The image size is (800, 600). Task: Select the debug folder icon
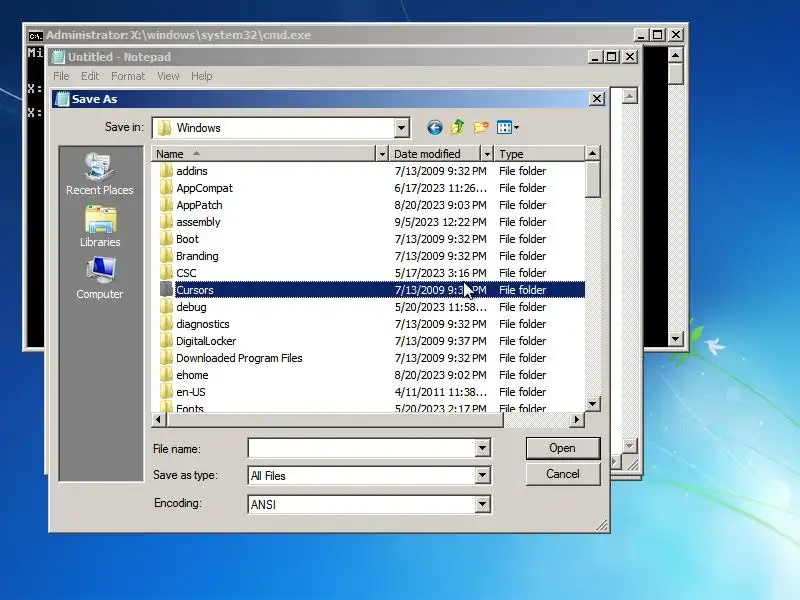(x=166, y=307)
